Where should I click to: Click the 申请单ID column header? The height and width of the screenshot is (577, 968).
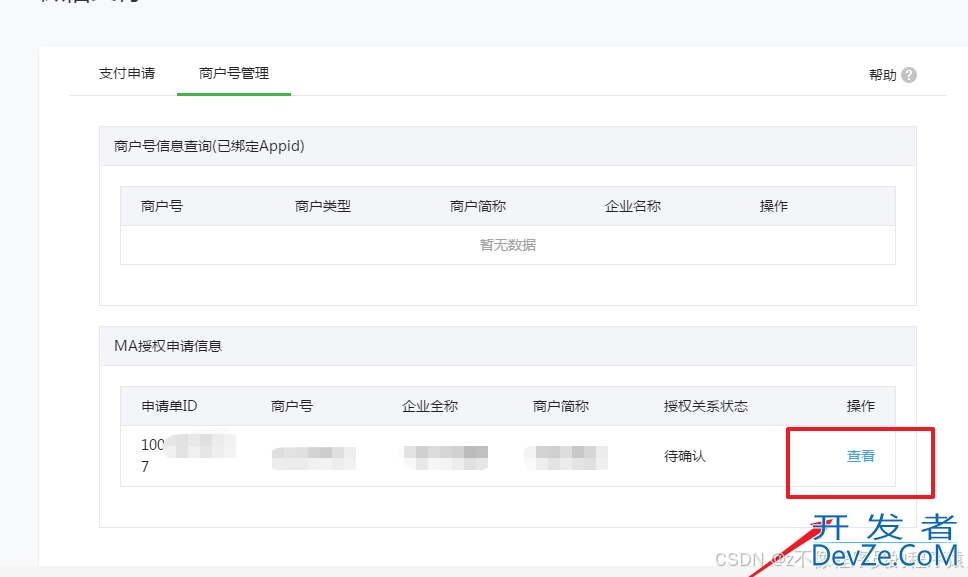tap(169, 406)
